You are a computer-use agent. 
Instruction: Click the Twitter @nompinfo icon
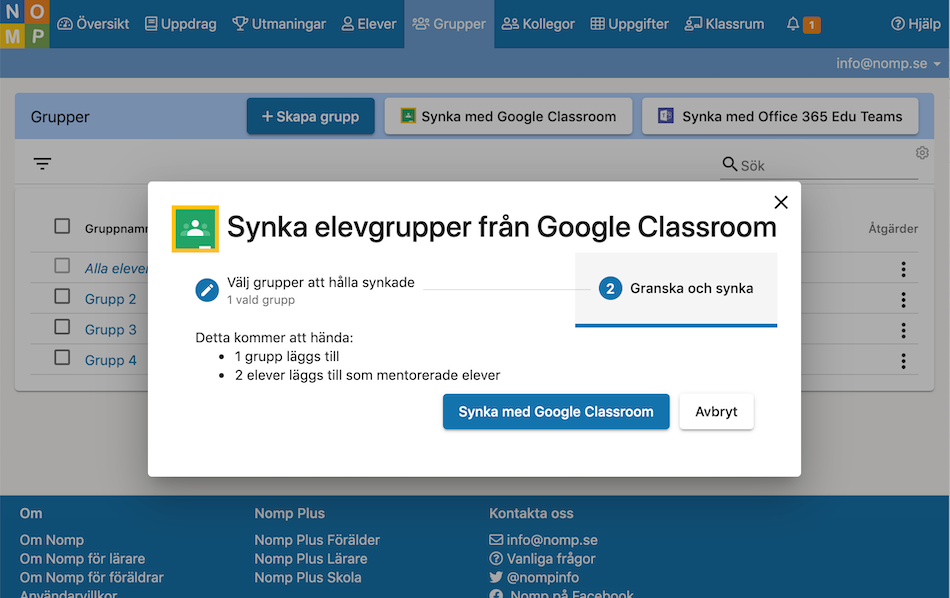(x=496, y=577)
